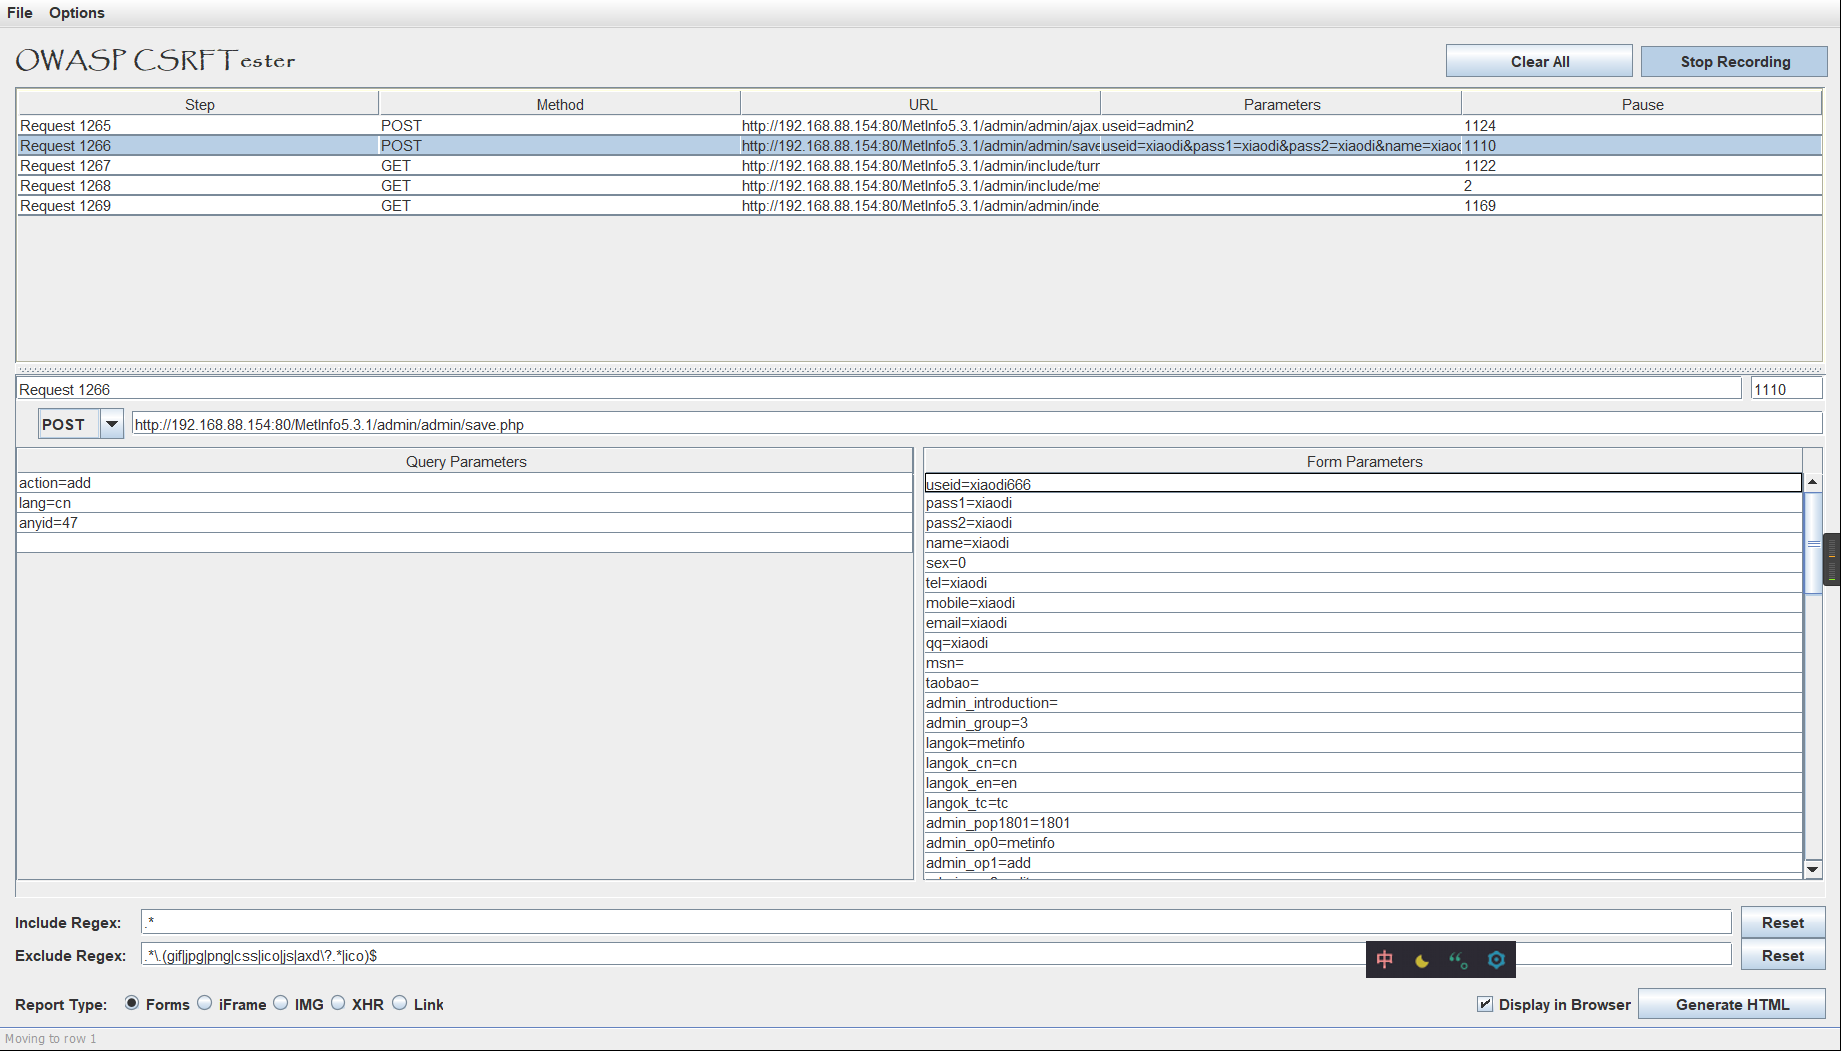Select the 'pass2=xiaodi' form parameter
This screenshot has width=1841, height=1051.
coord(1363,523)
